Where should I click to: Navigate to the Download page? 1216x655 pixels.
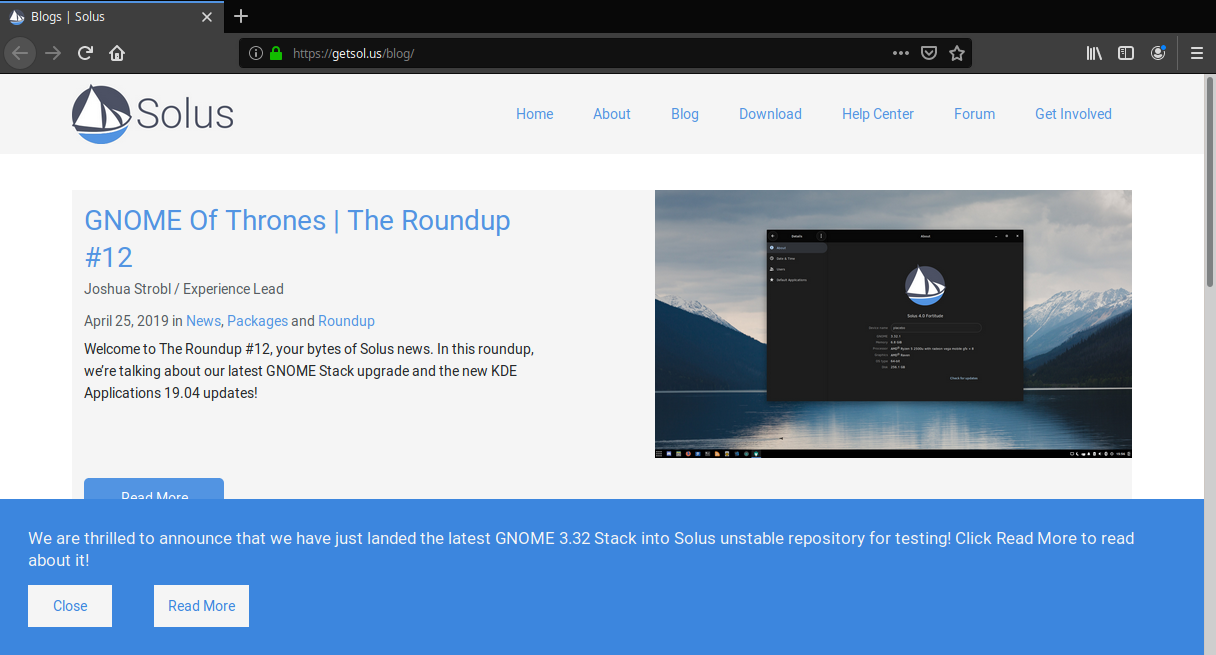(770, 114)
